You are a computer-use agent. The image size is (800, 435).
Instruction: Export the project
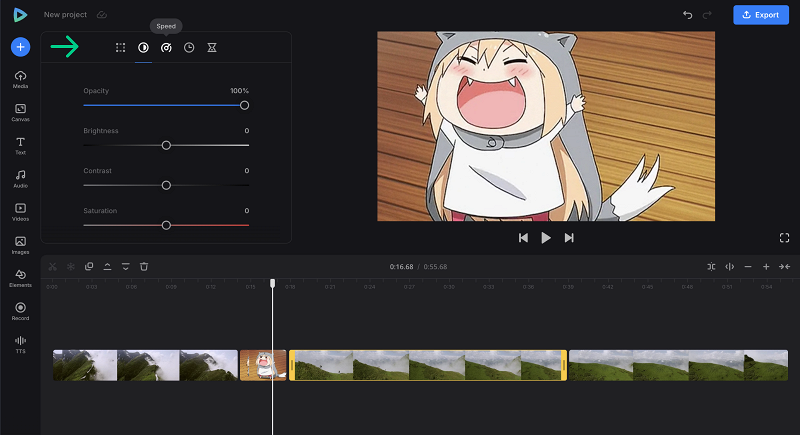(x=761, y=15)
